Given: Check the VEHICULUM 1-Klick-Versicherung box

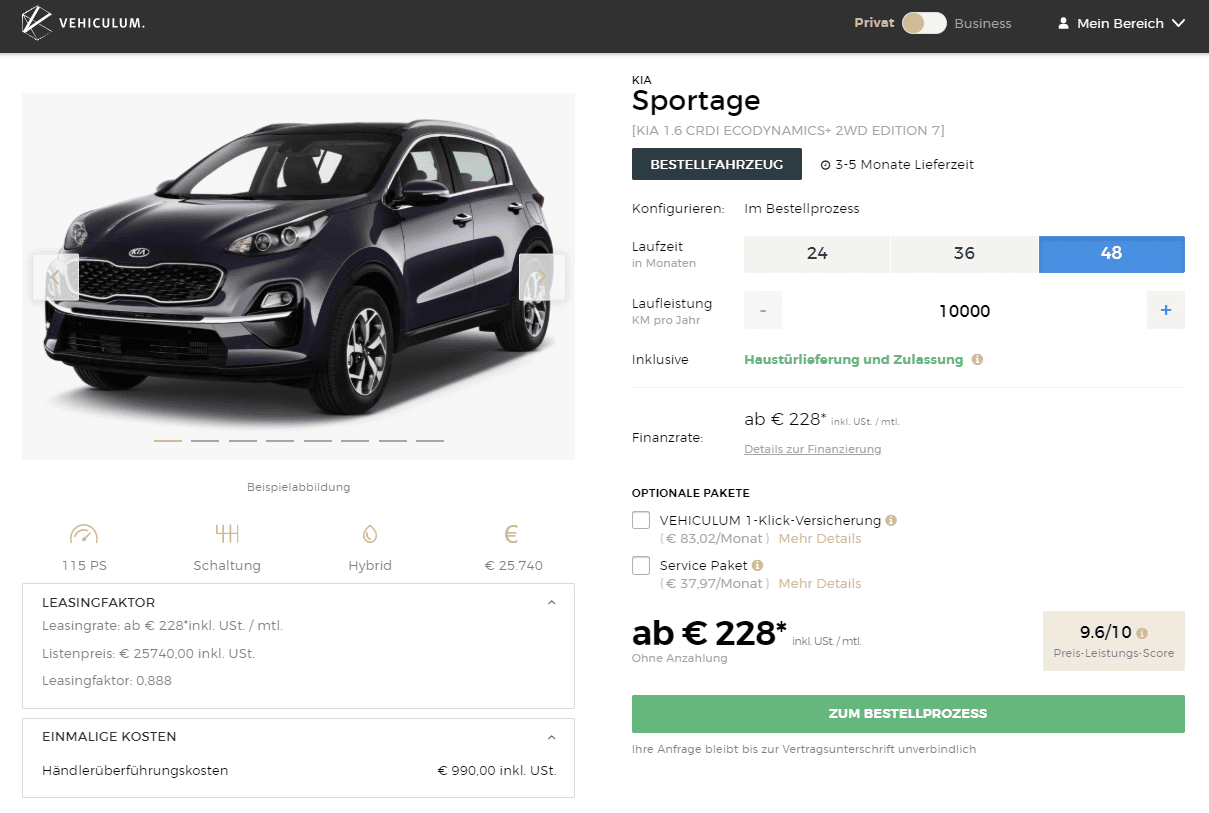Looking at the screenshot, I should point(641,521).
